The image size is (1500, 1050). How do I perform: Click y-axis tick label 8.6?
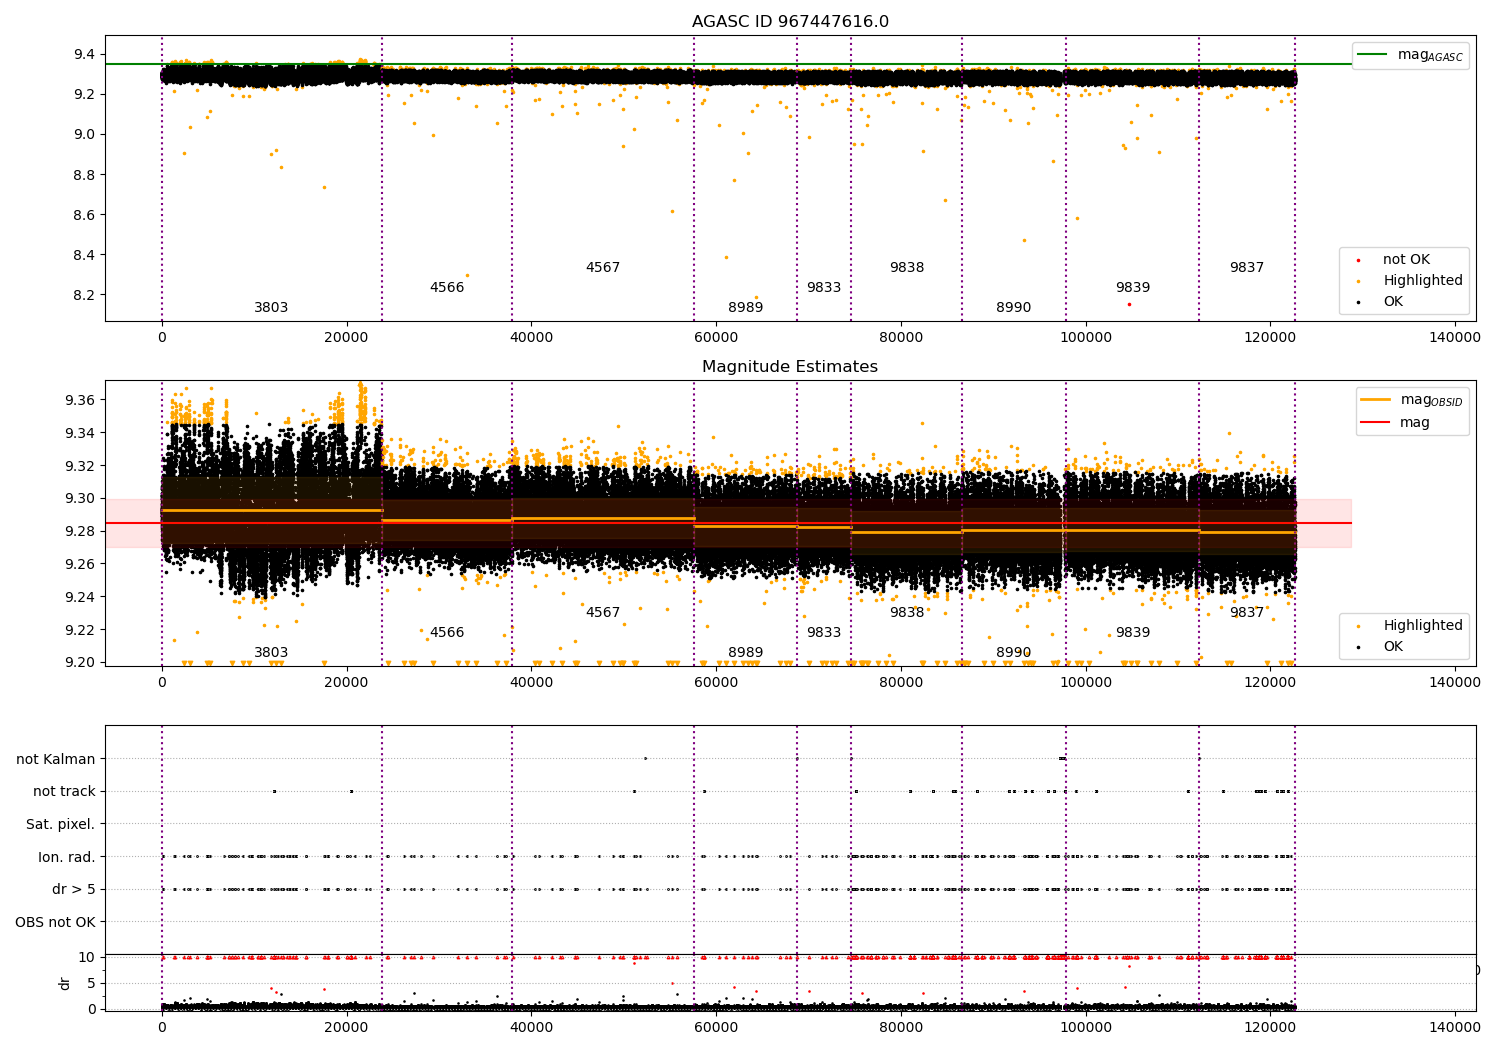click(86, 215)
